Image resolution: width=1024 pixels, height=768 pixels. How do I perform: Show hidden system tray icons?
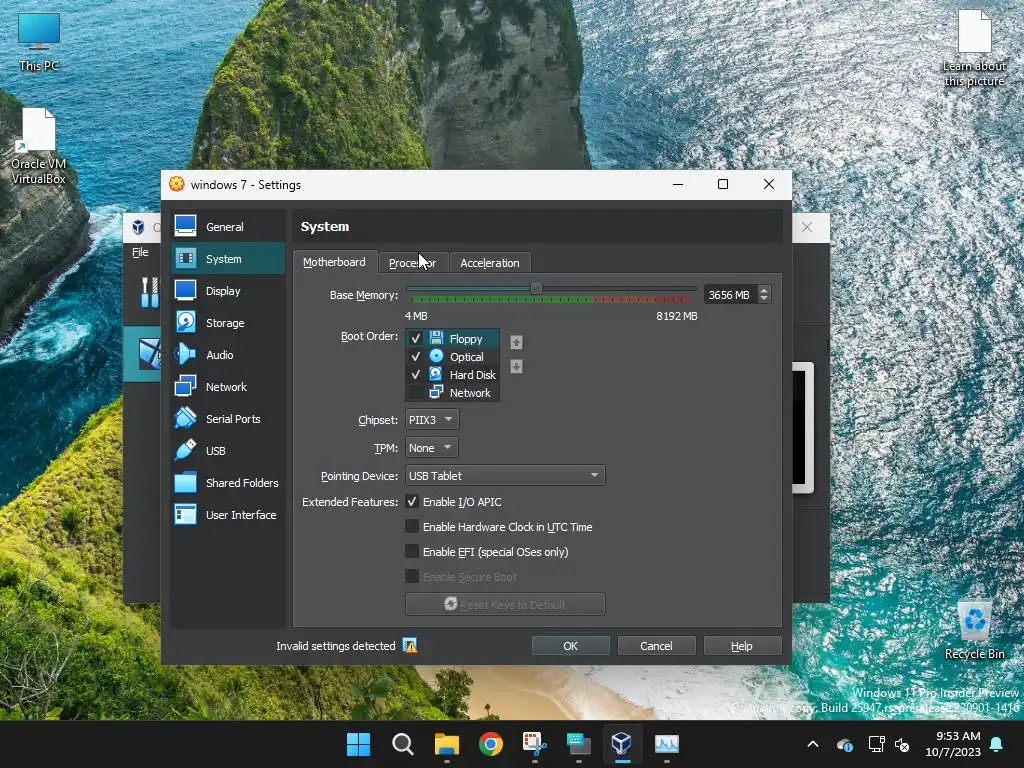coord(812,744)
